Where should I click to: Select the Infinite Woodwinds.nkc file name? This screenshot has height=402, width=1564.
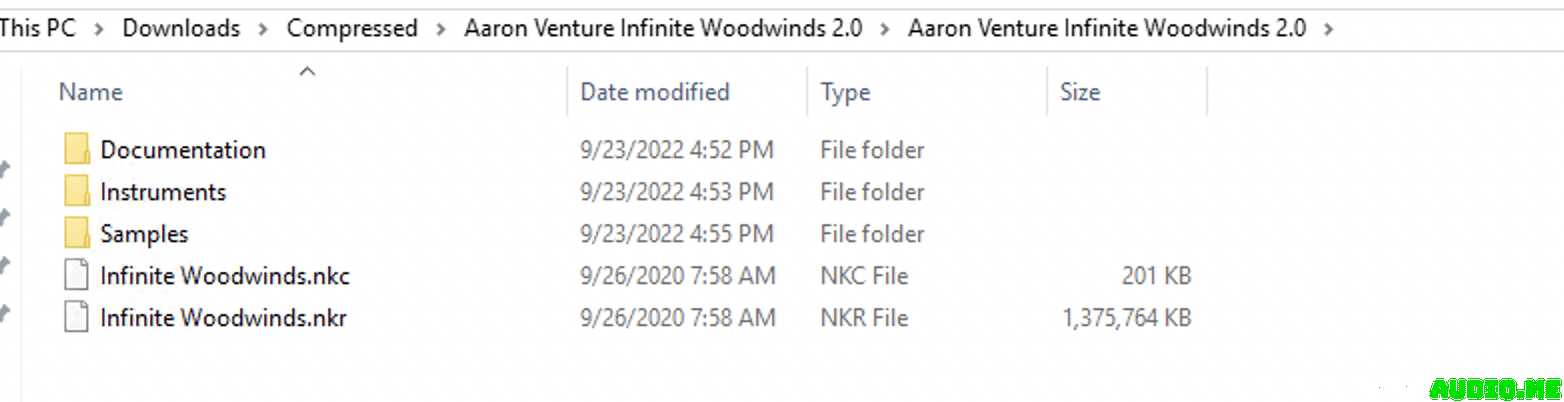[225, 276]
